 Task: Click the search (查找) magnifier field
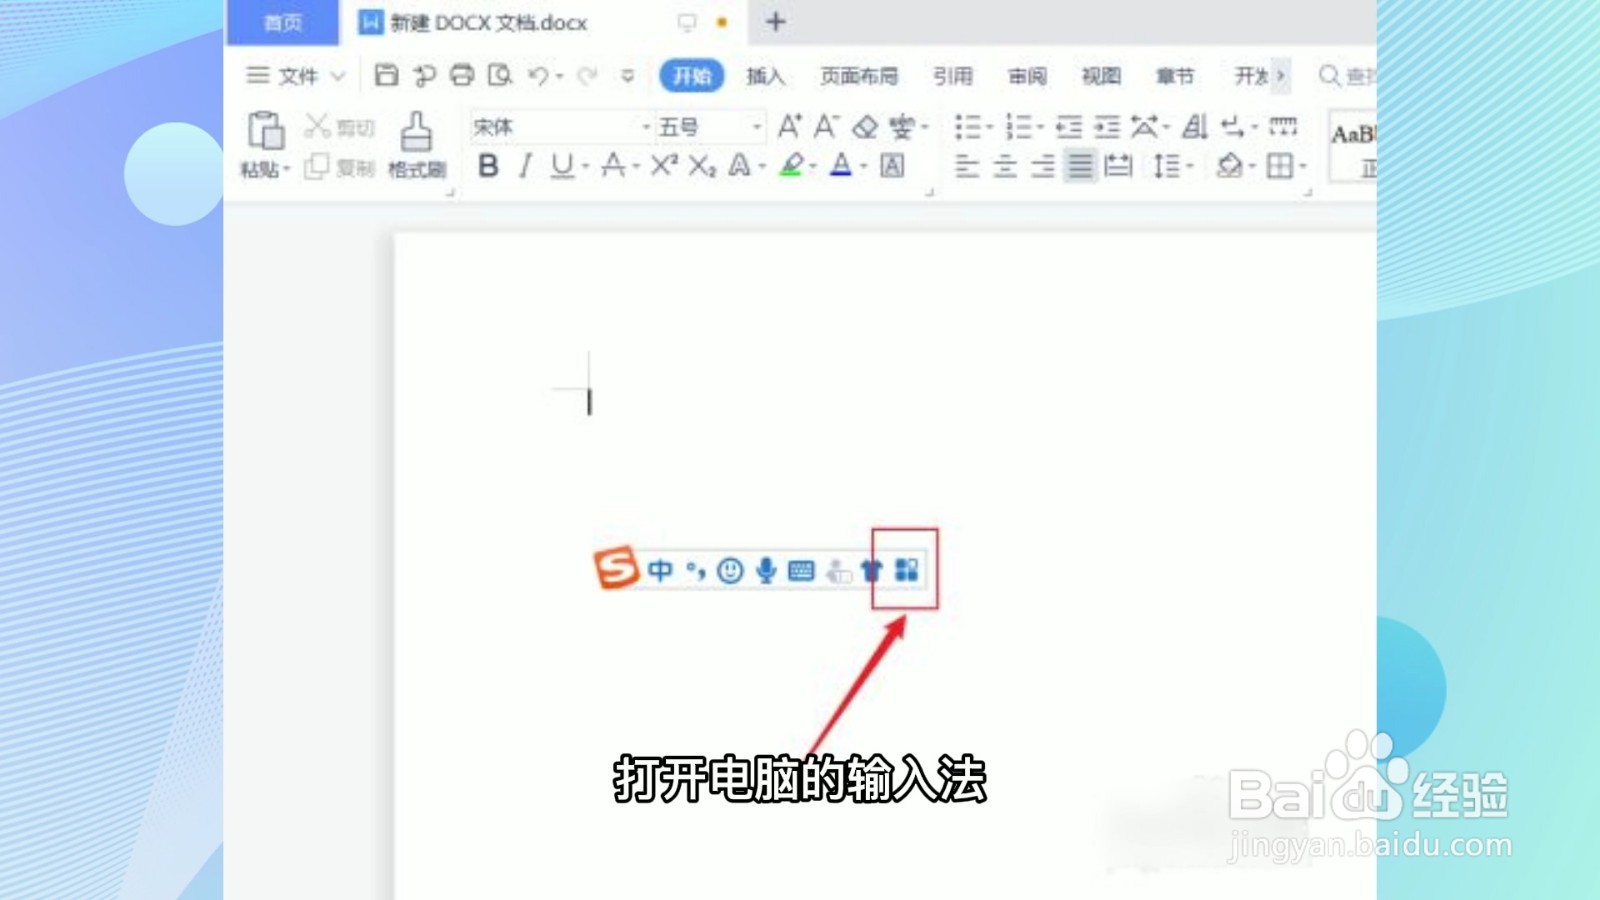1346,76
